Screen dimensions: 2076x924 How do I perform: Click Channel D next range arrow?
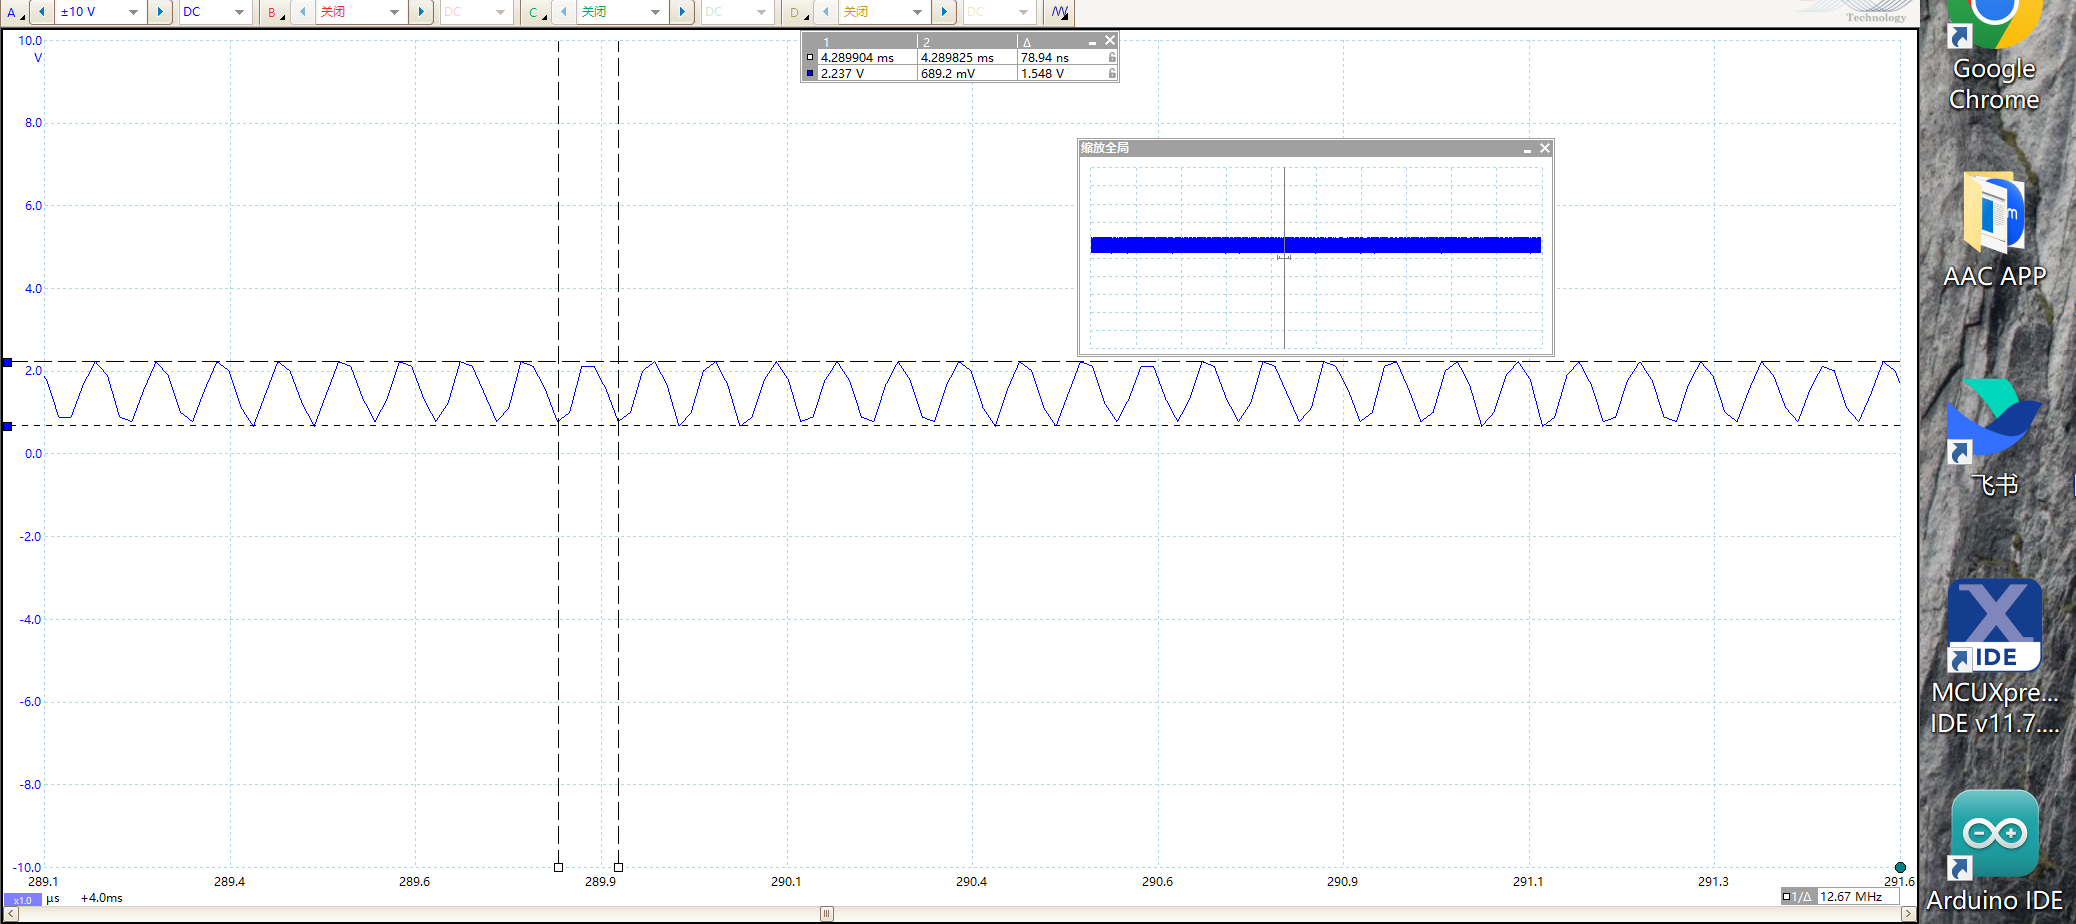[x=943, y=12]
